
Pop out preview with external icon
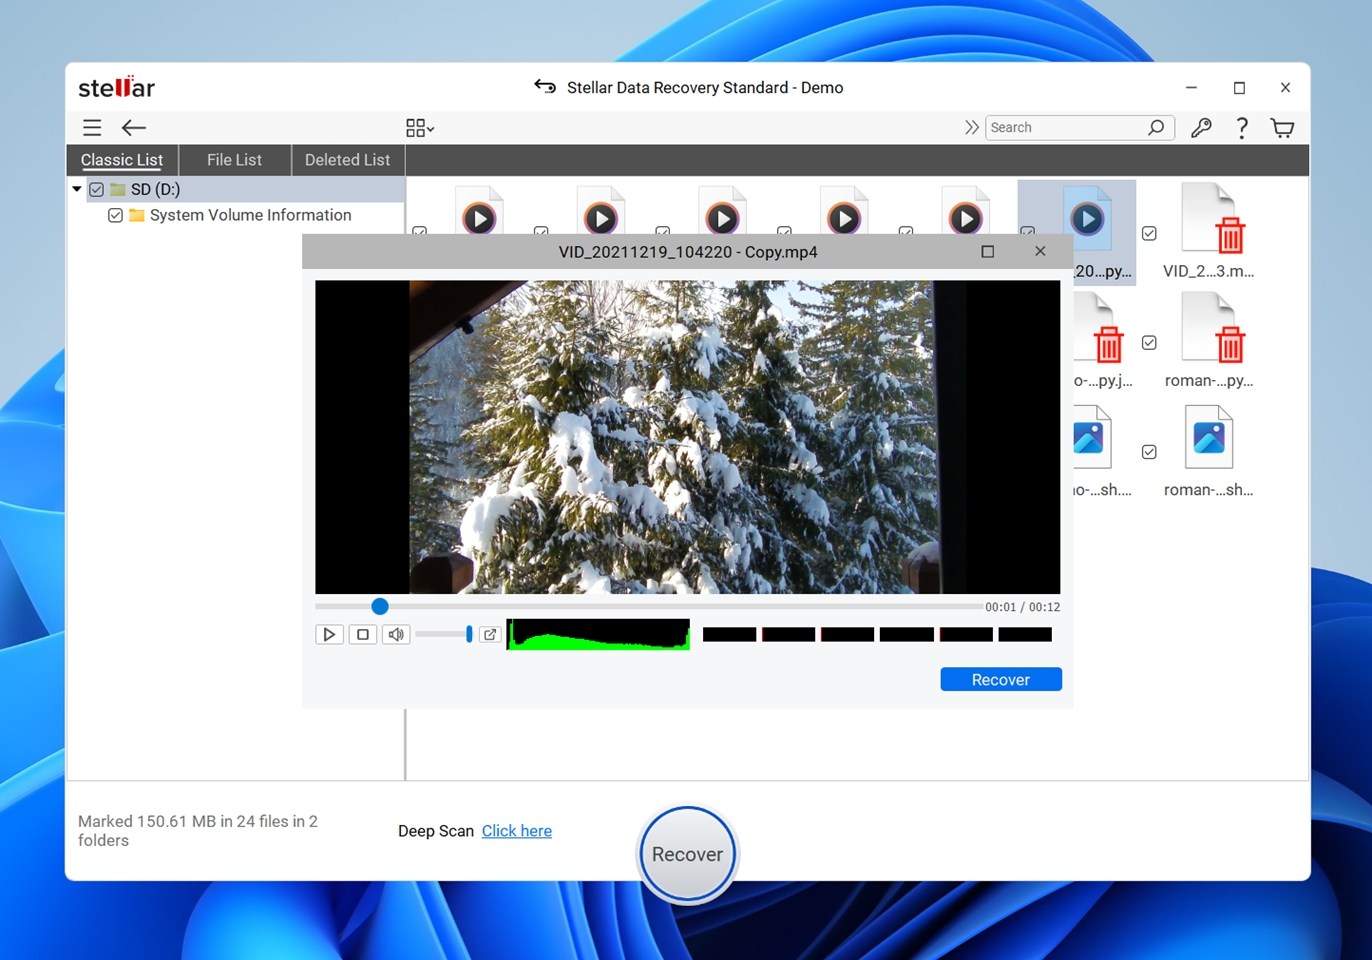tap(490, 634)
